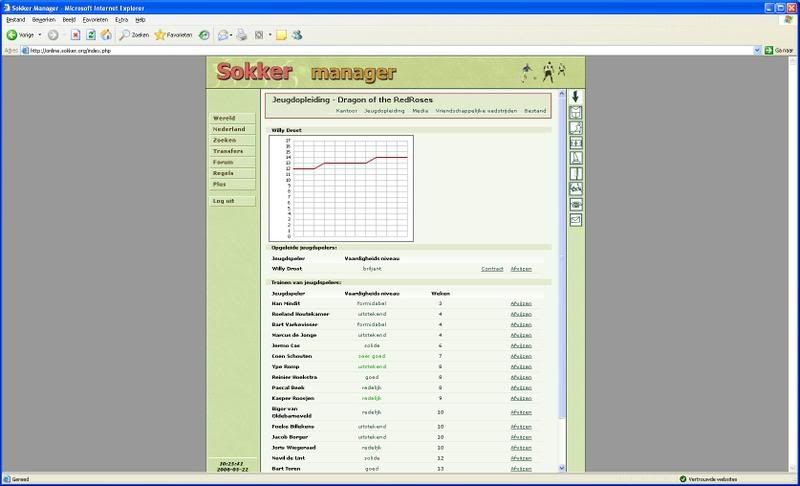800x486 pixels.
Task: Click the Vertrouwde websites status bar zone
Action: pos(709,479)
